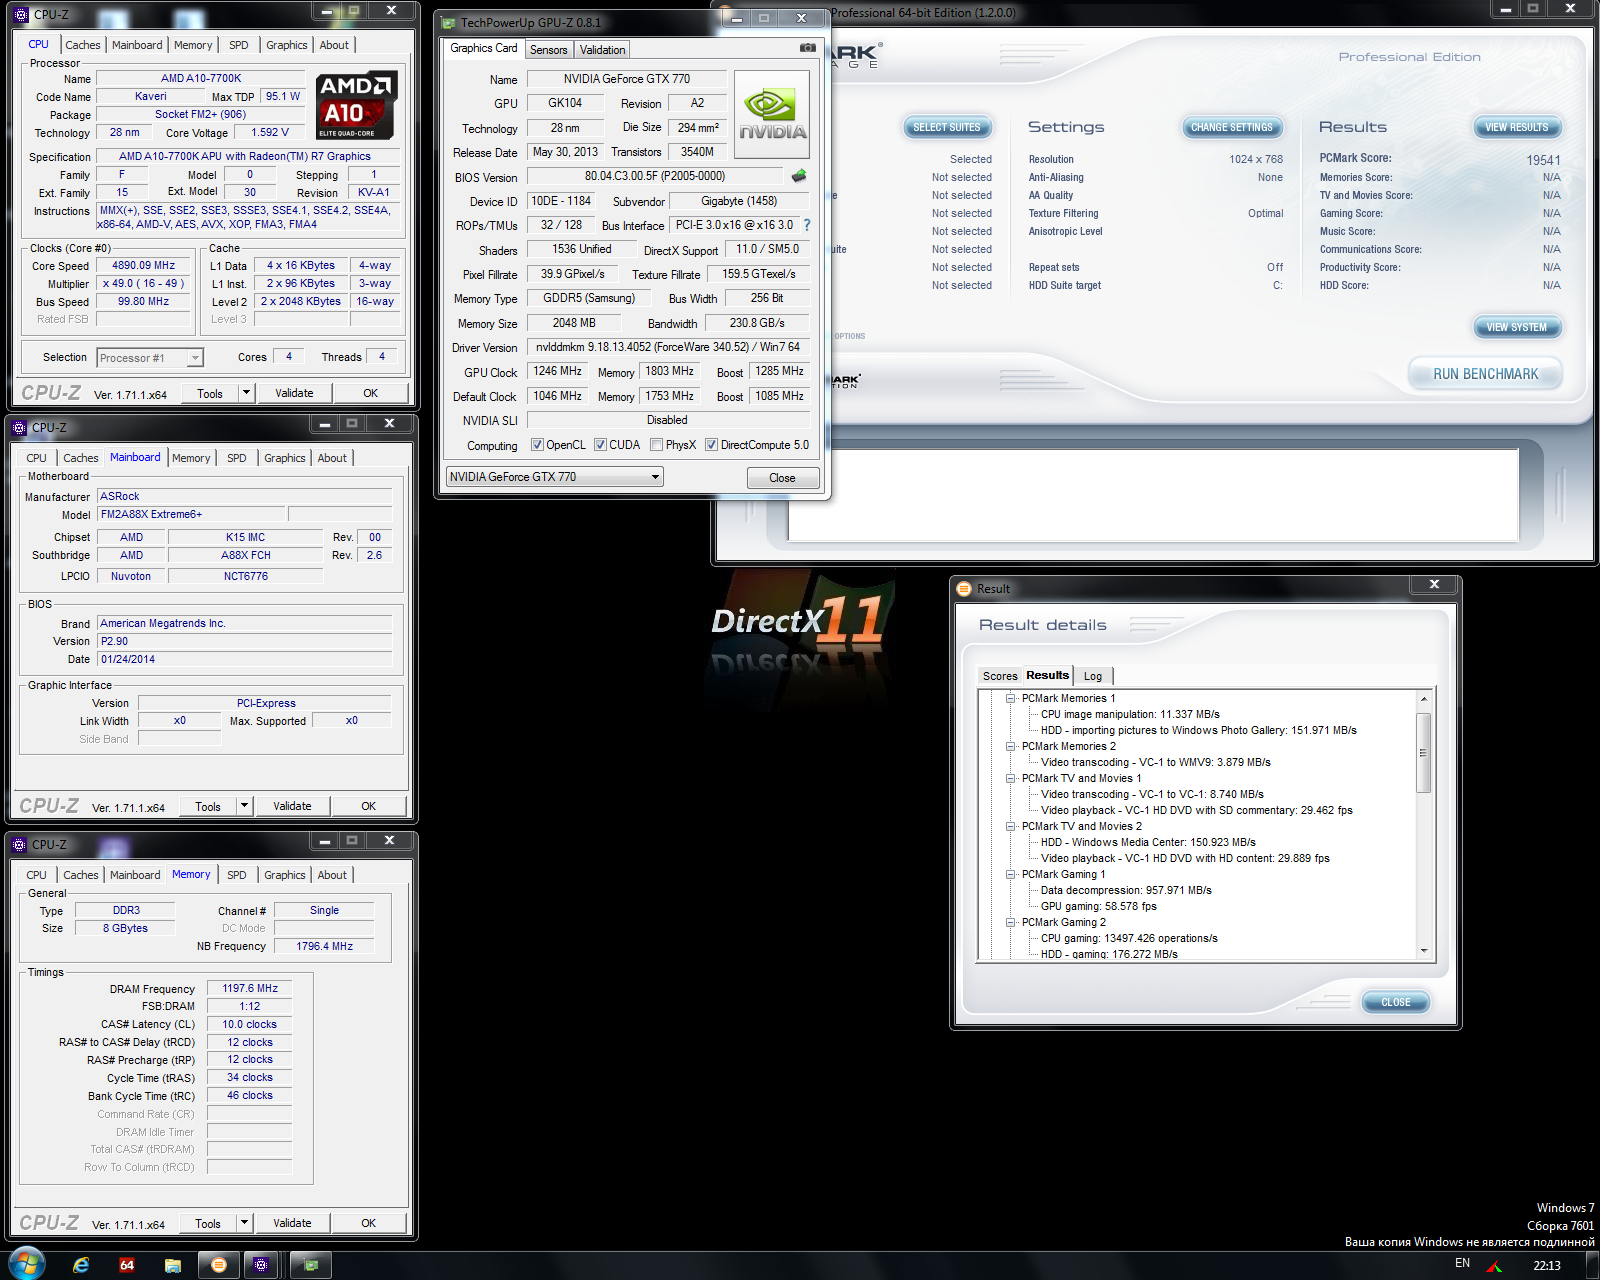Screen dimensions: 1600x1280
Task: Click the Device ID field in GPU-Z
Action: coord(561,201)
